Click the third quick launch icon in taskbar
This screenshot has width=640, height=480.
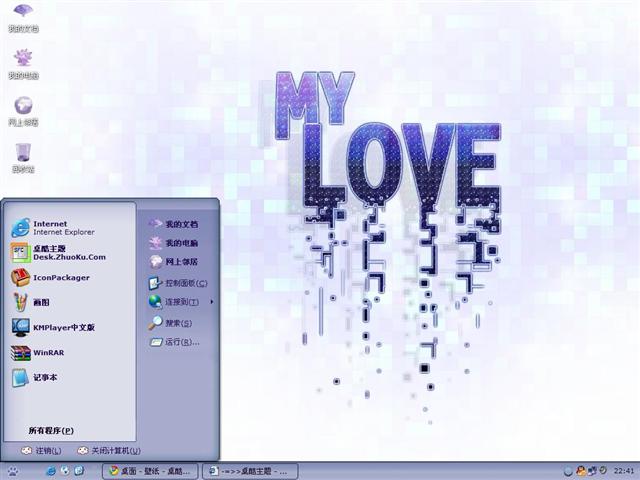(79, 471)
